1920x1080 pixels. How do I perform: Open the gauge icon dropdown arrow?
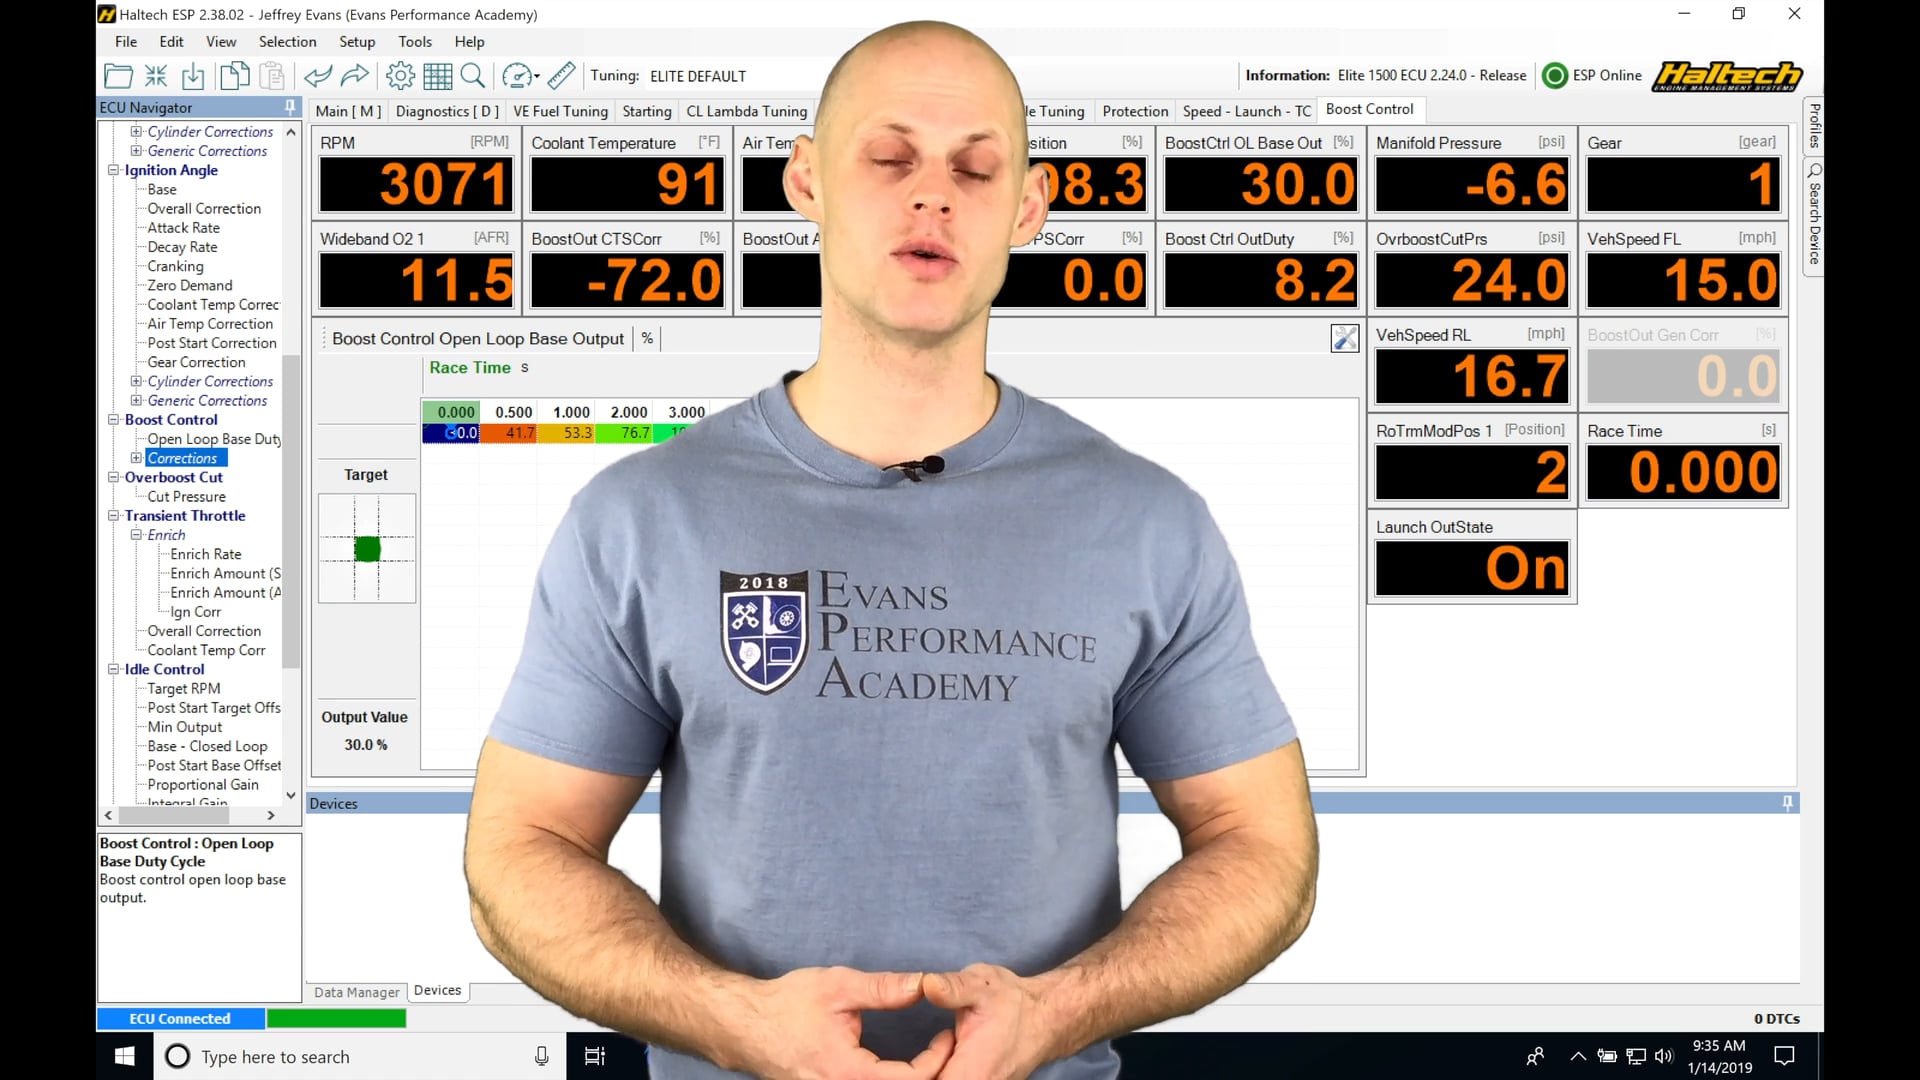click(537, 77)
